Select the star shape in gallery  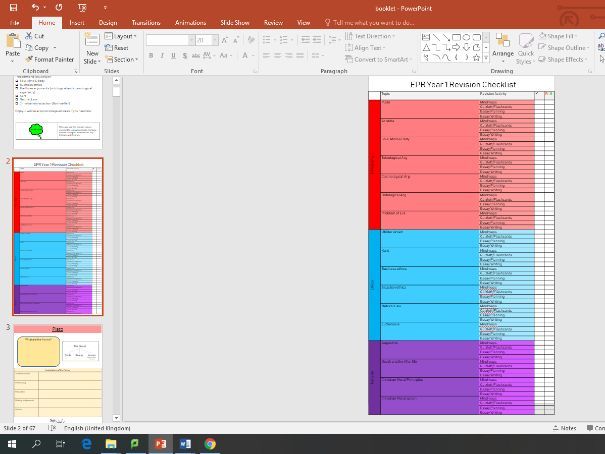[x=477, y=58]
